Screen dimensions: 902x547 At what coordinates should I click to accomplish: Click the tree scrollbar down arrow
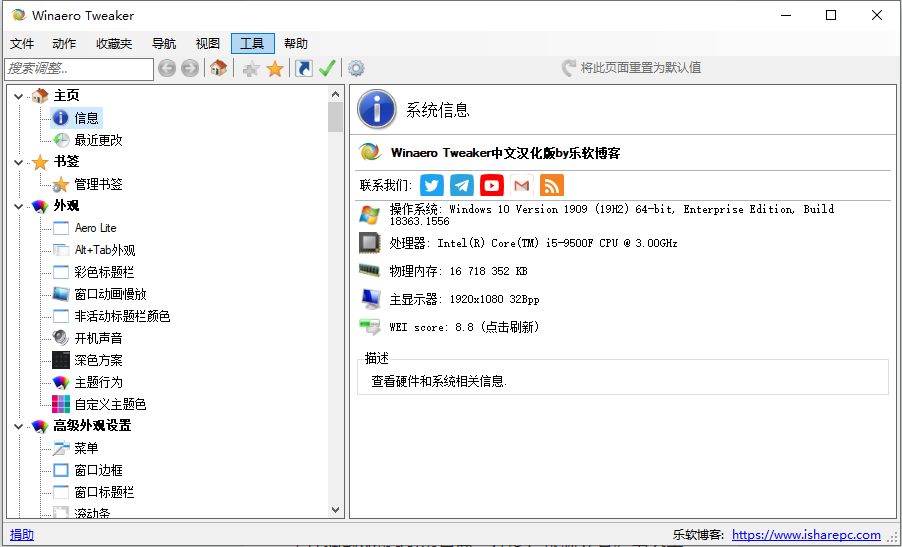[x=335, y=510]
